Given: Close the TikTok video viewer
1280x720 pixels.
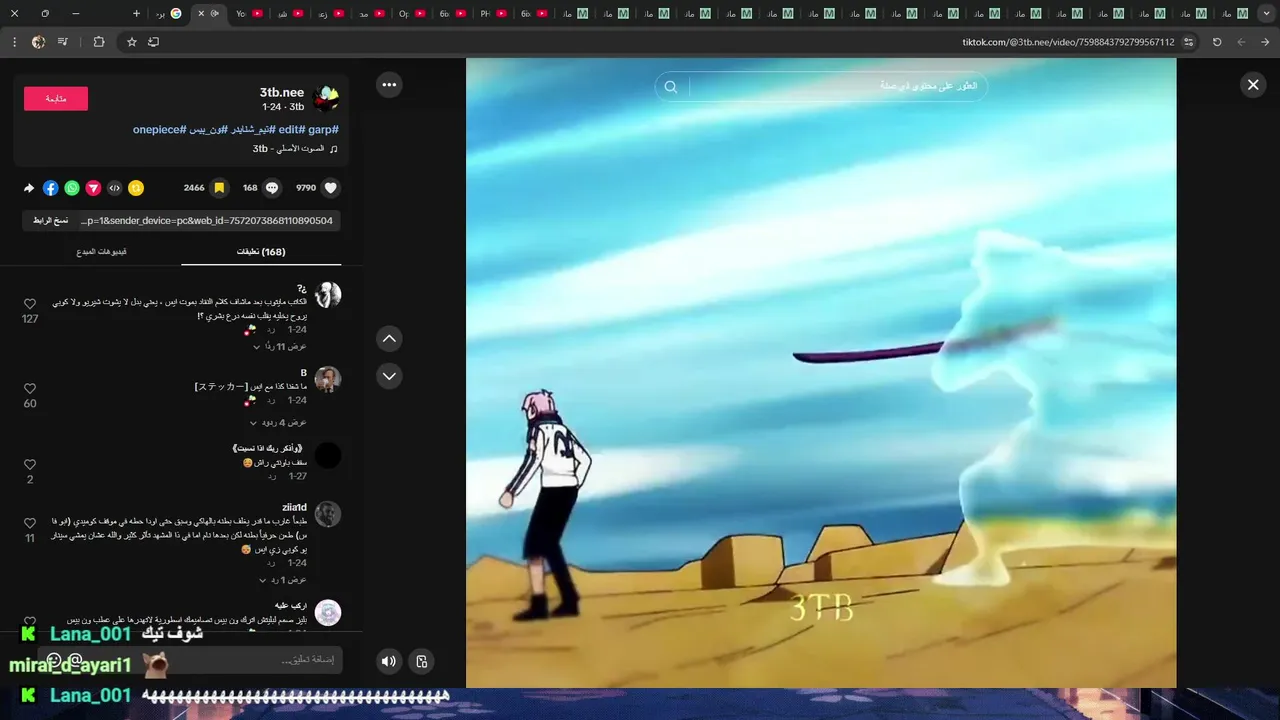Looking at the screenshot, I should (1252, 85).
